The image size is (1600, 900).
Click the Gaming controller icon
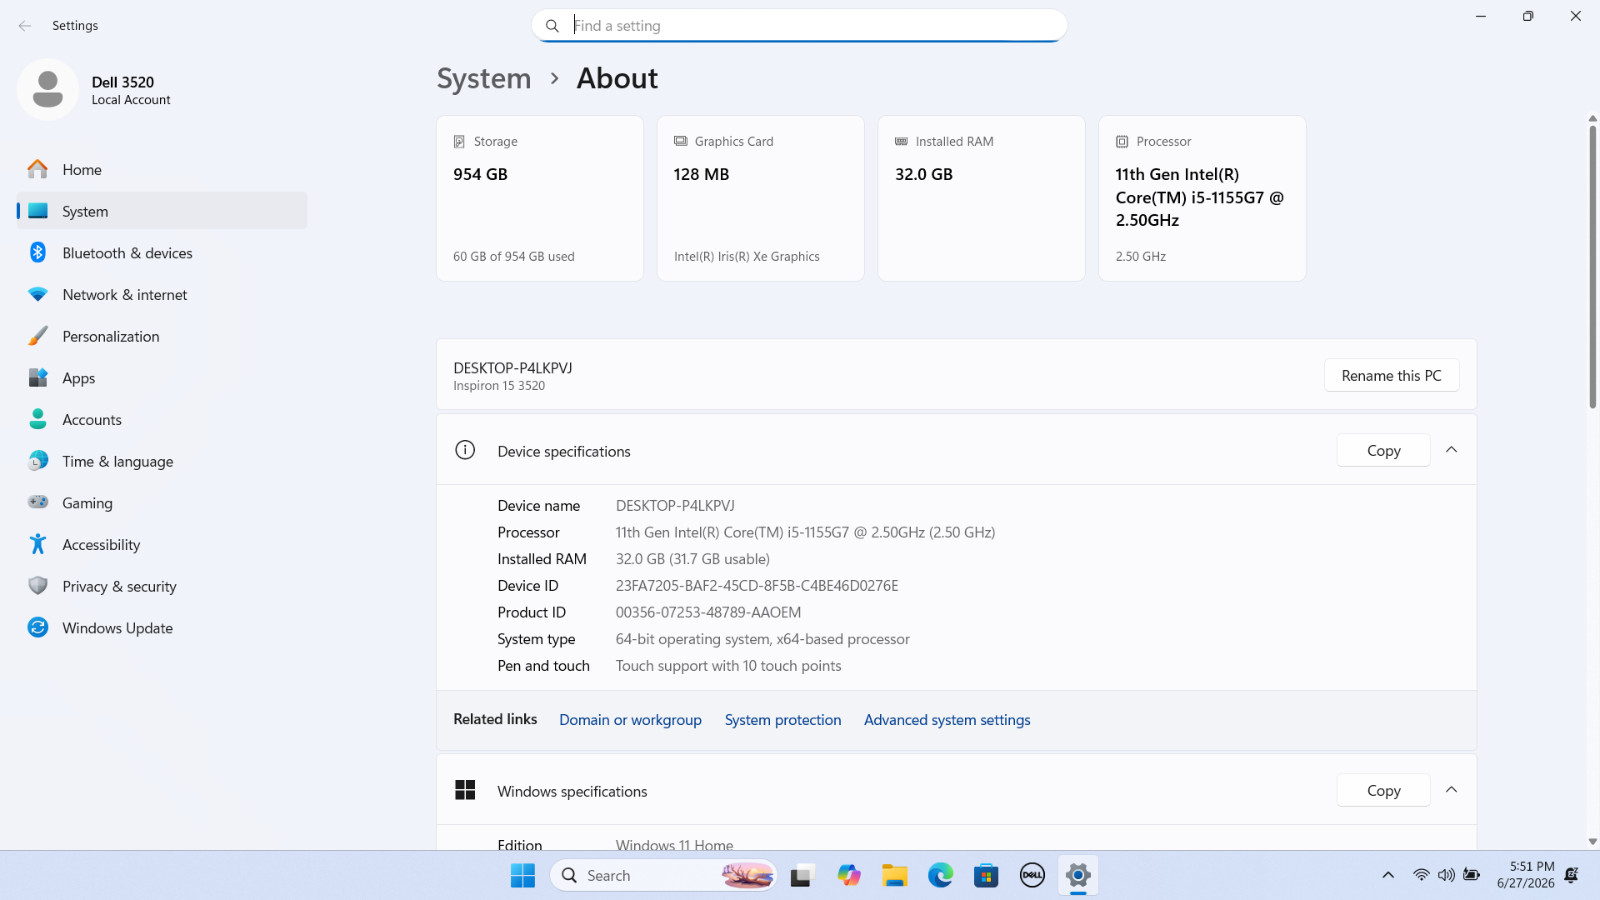point(38,502)
